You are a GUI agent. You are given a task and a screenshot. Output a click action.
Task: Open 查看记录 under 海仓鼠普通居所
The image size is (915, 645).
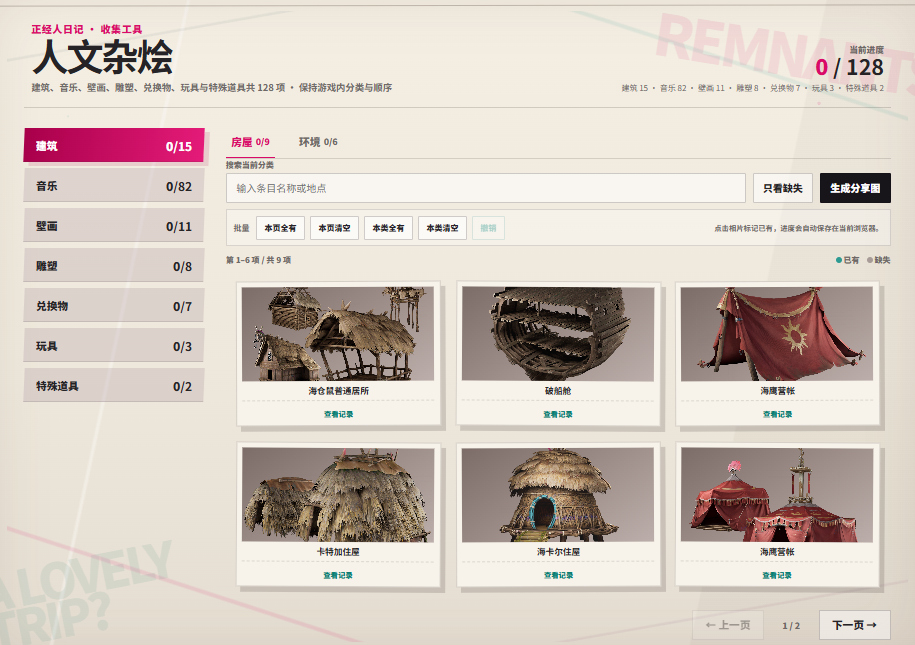[x=338, y=414]
